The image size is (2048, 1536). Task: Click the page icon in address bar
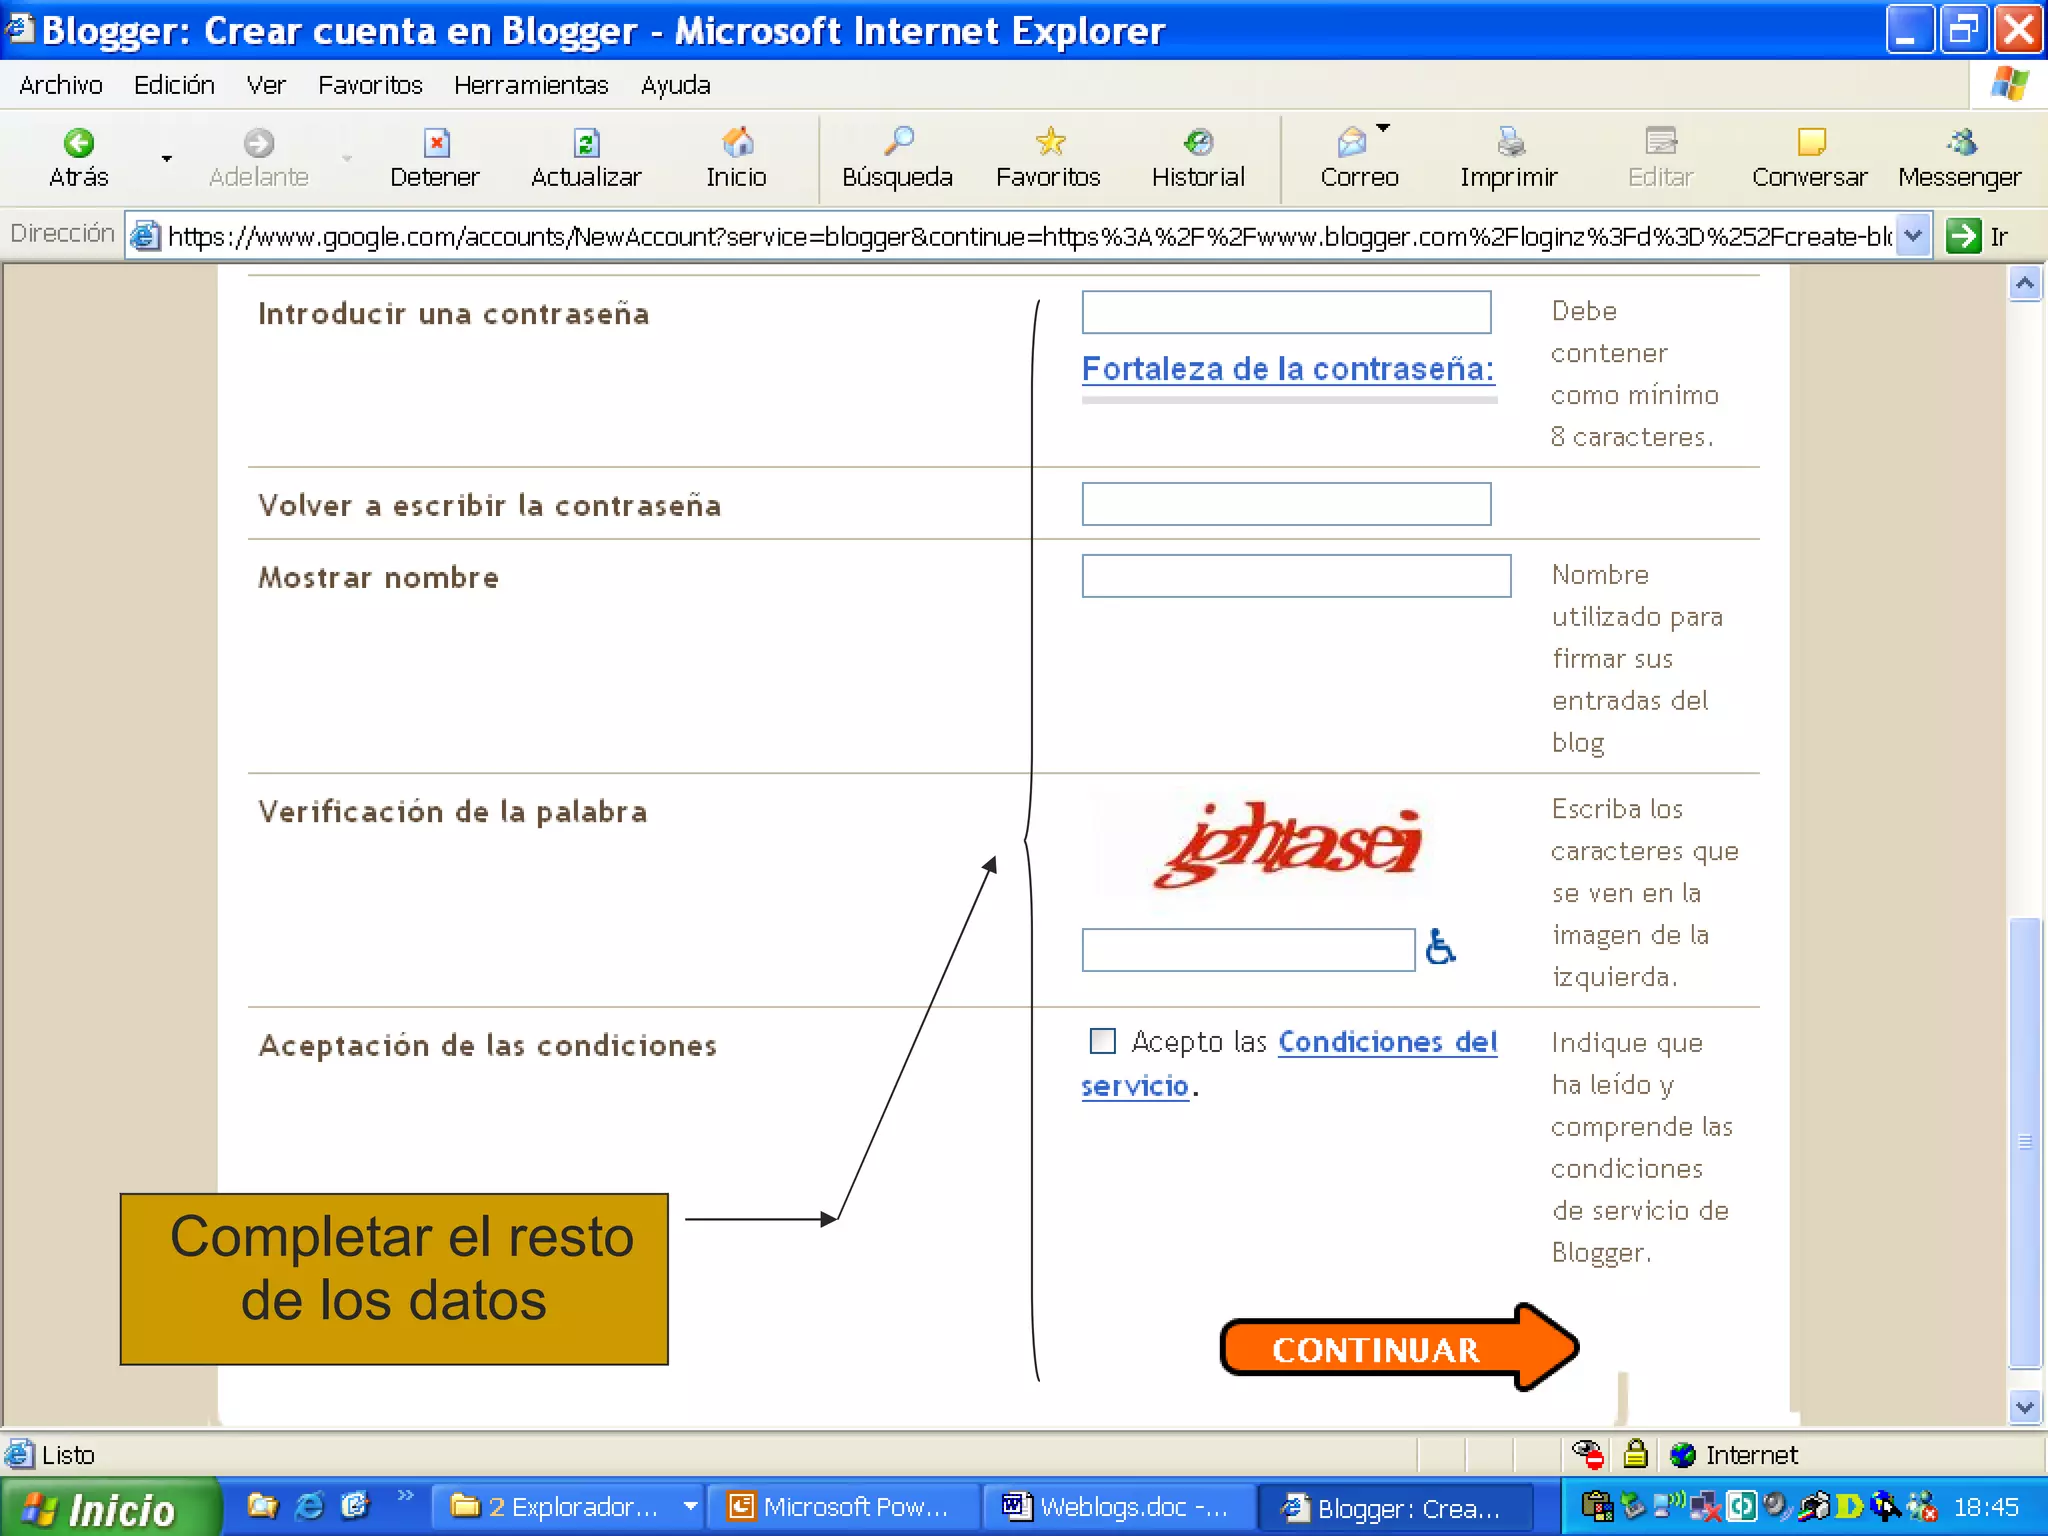[x=146, y=236]
